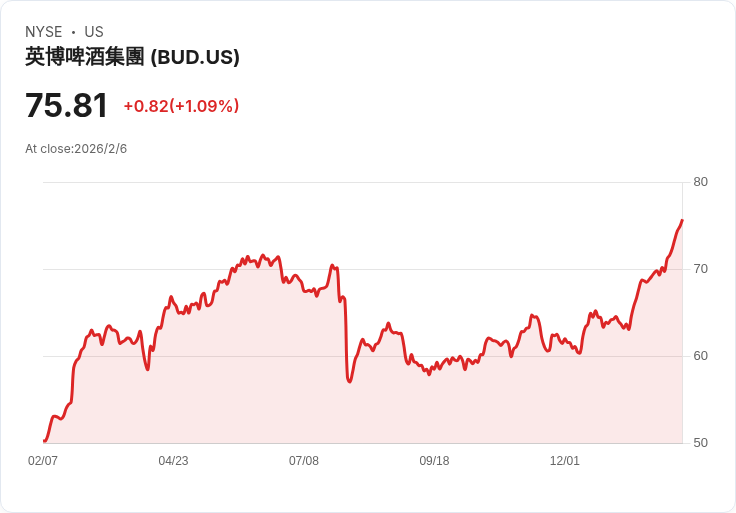736x513 pixels.
Task: Click the 80 y-axis price label
Action: pos(700,182)
